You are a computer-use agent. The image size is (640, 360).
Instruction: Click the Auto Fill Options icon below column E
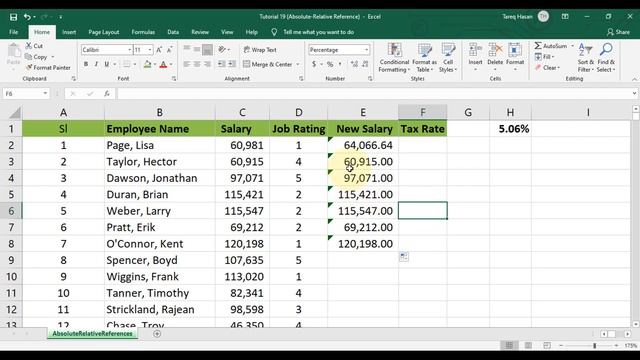point(404,257)
